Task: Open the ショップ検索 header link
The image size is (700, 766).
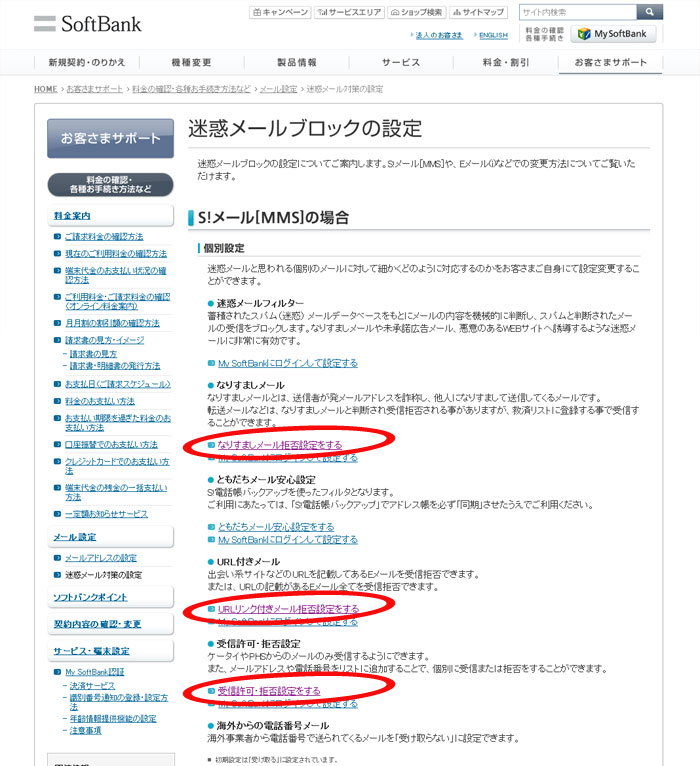Action: (x=417, y=12)
